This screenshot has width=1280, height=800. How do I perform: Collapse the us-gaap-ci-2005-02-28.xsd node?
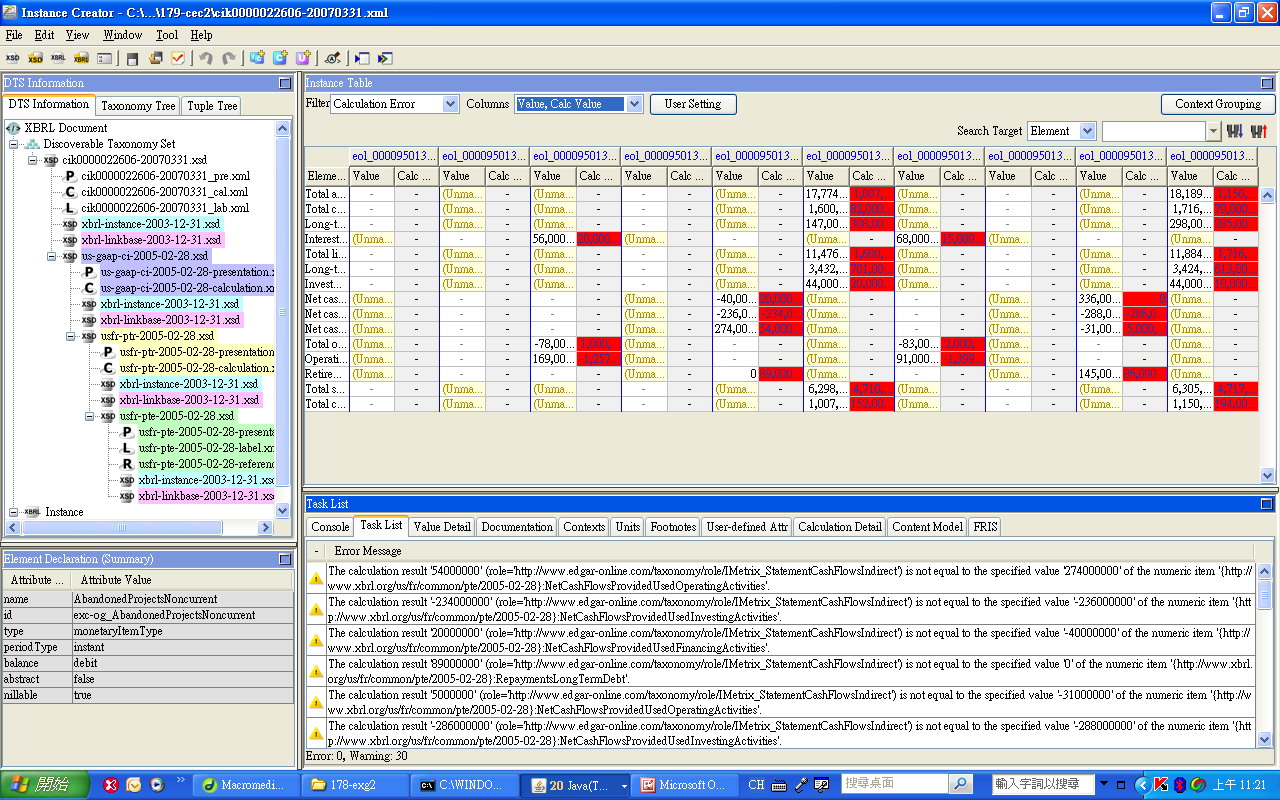pyautogui.click(x=52, y=256)
